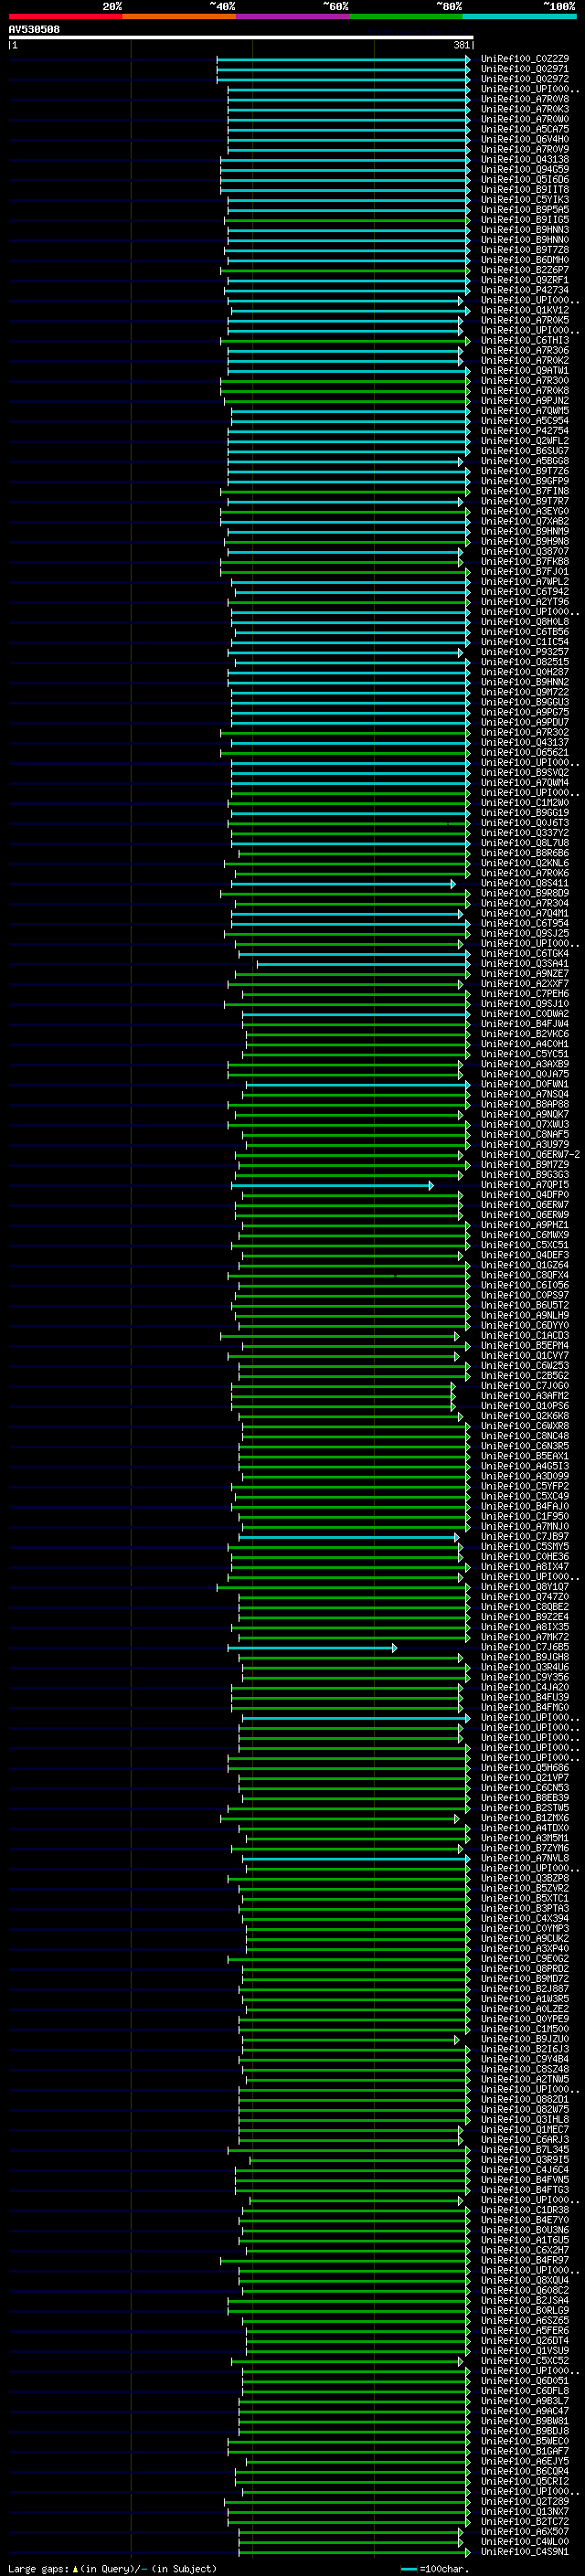Select label UniRef100_Q1GZ64
Viewport: 585px width, 2576px height.
tap(524, 1265)
